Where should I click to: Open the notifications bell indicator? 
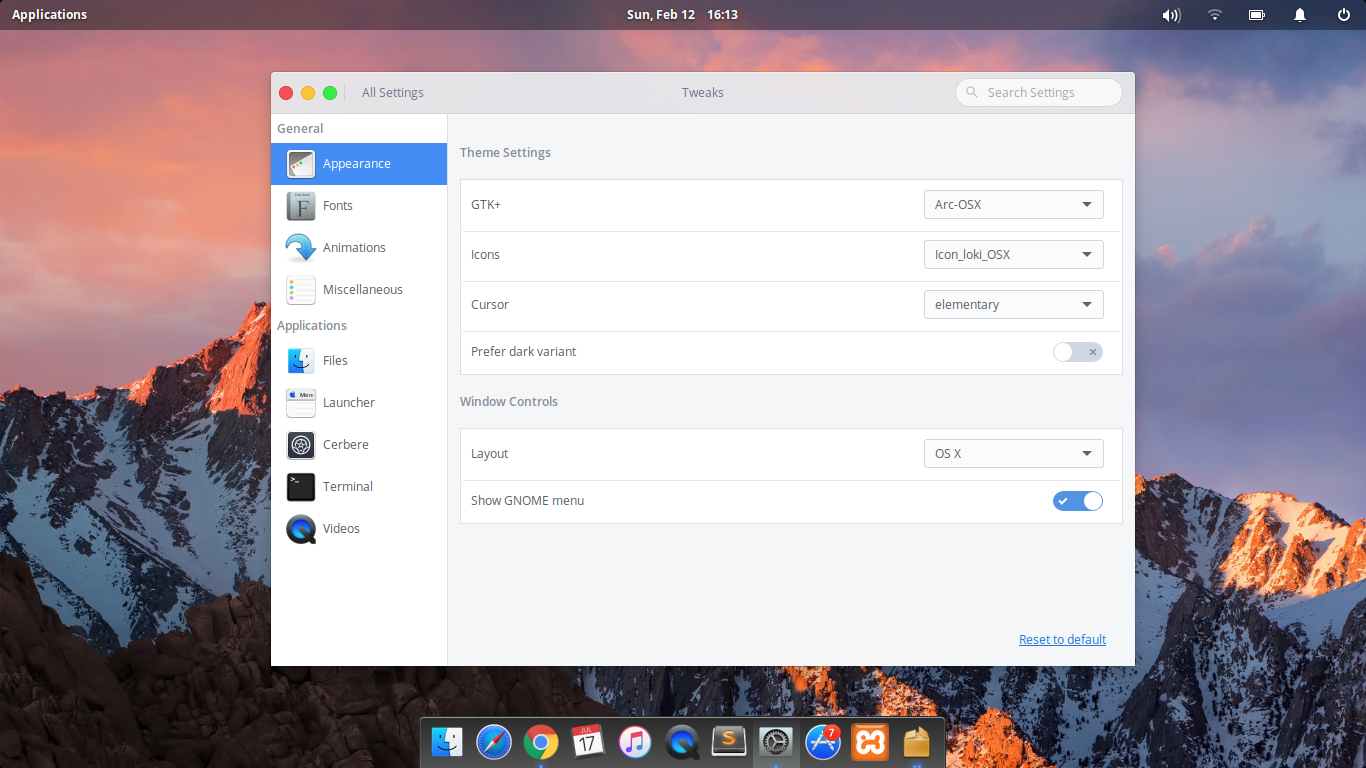(x=1300, y=15)
